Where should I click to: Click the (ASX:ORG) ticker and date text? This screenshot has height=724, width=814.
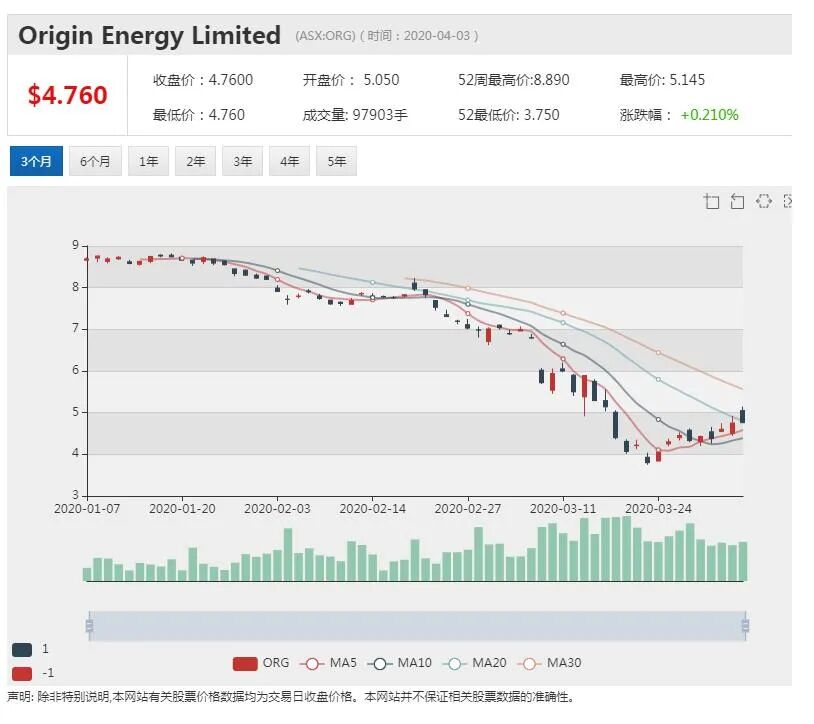click(387, 36)
